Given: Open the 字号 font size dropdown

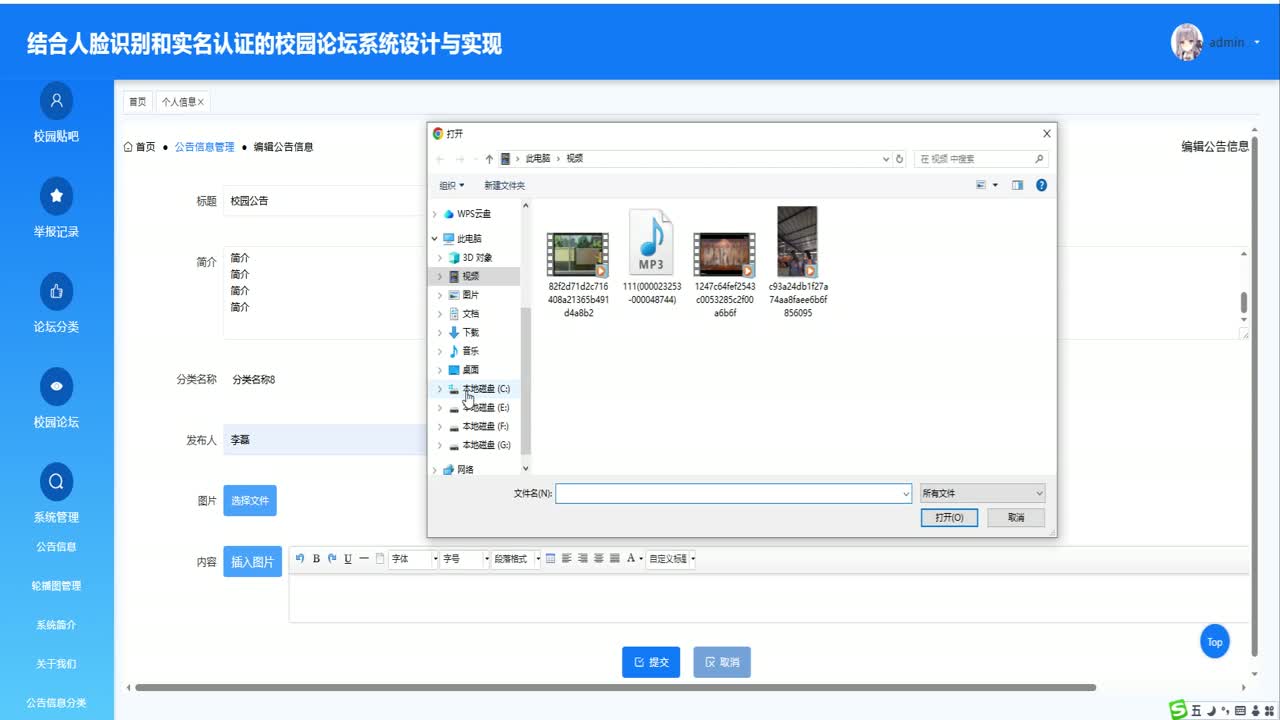Looking at the screenshot, I should click(x=466, y=559).
